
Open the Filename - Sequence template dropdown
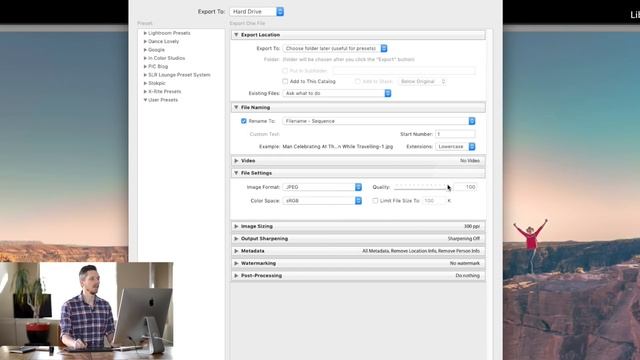[379, 121]
